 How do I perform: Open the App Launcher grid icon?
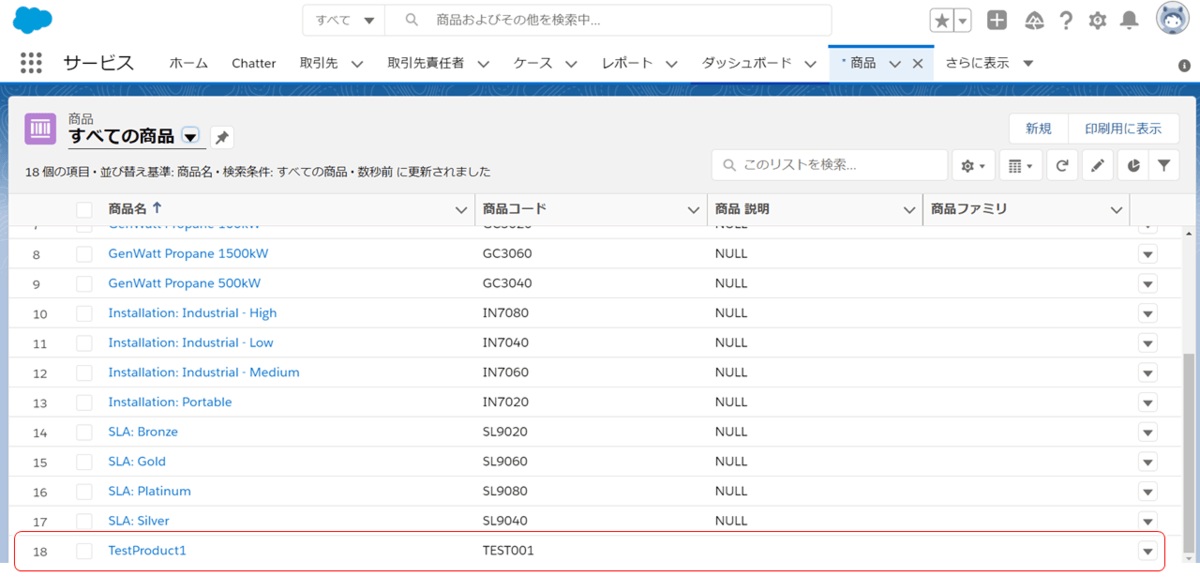[31, 63]
